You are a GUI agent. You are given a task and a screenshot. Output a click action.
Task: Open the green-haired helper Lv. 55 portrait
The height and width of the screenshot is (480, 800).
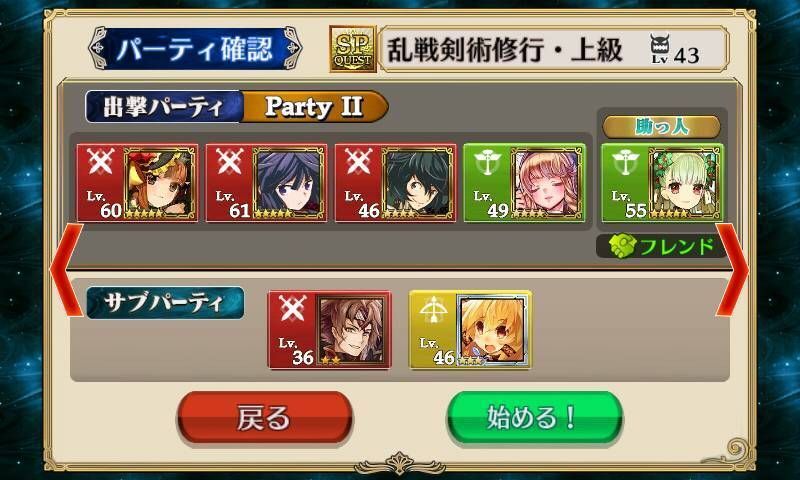[x=685, y=183]
